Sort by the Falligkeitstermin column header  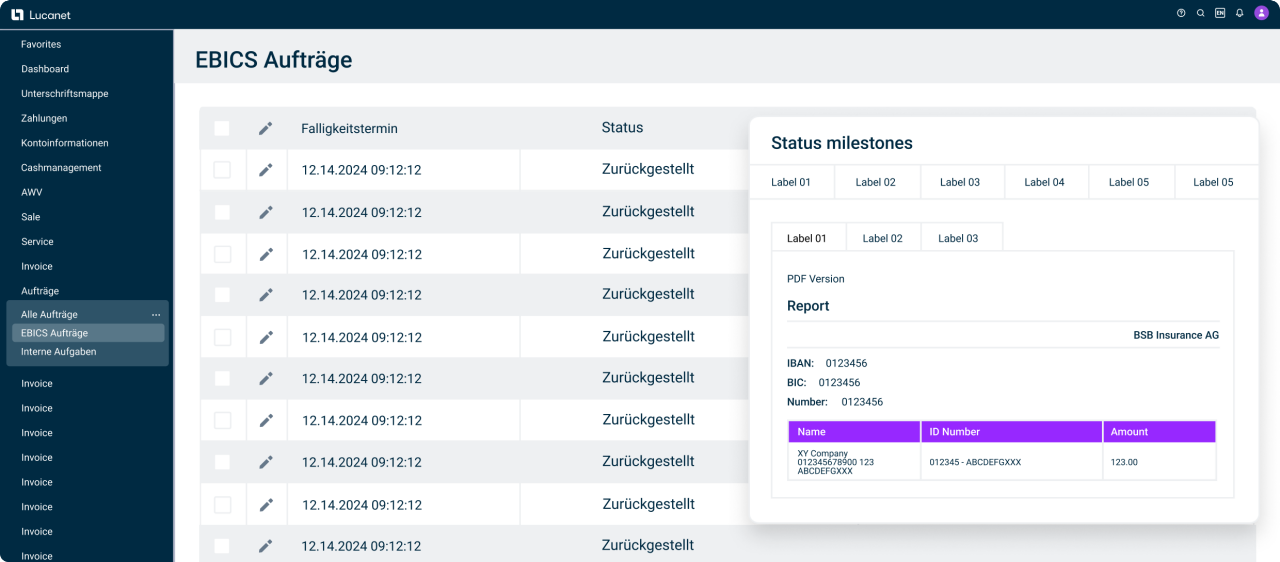click(x=349, y=129)
